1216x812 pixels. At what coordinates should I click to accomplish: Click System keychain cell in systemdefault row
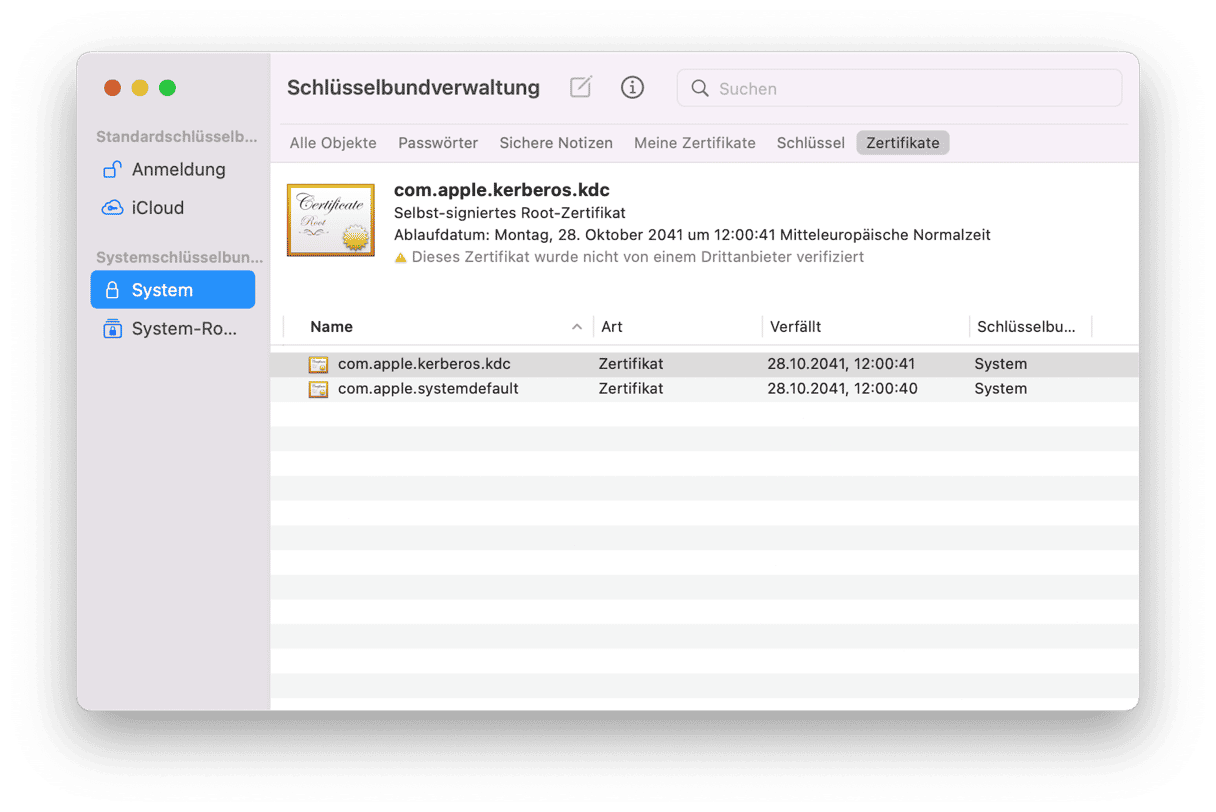[x=1001, y=389]
